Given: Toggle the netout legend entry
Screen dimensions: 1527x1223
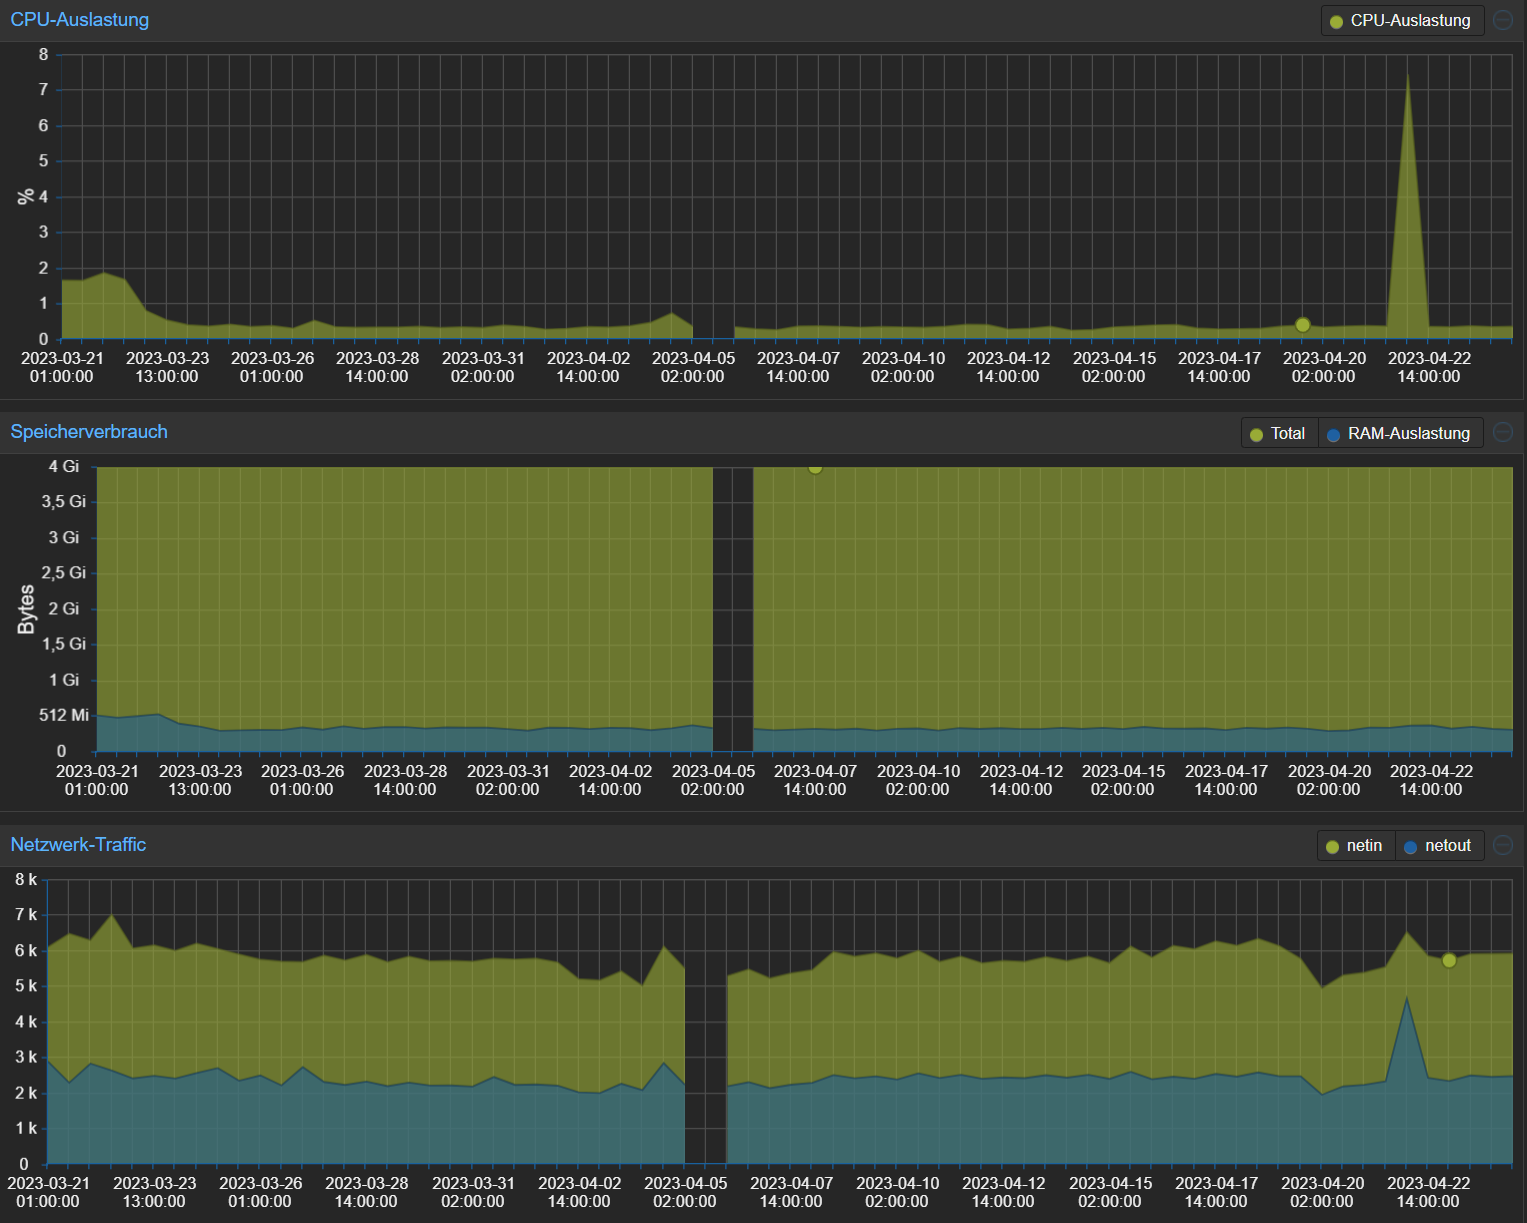Looking at the screenshot, I should 1437,846.
